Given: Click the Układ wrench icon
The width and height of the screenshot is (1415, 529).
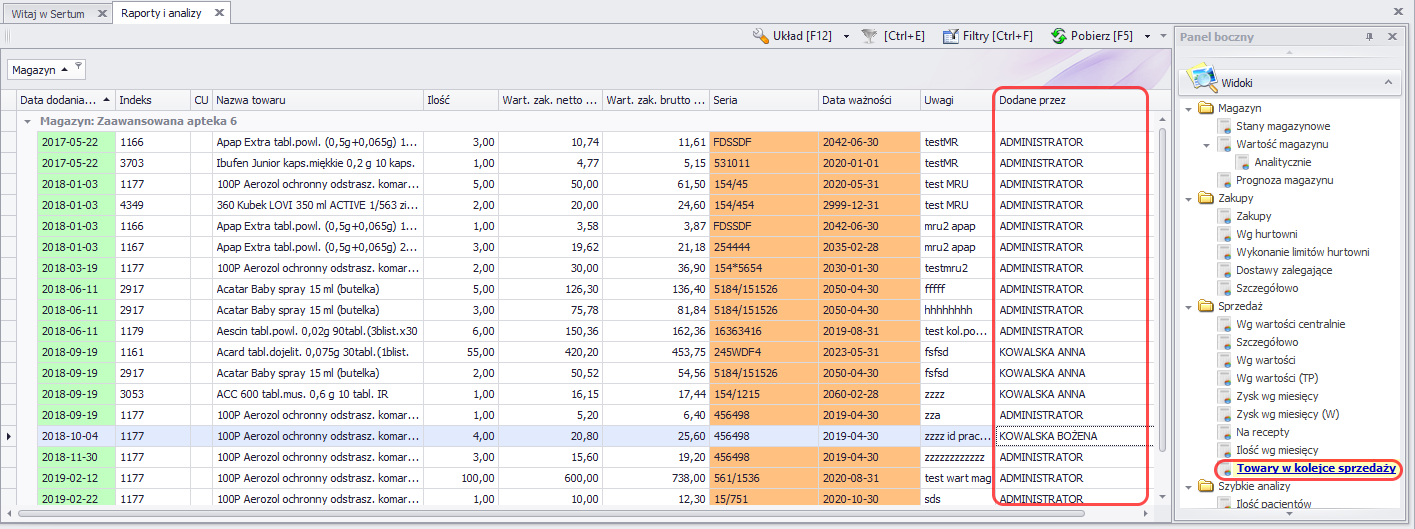Looking at the screenshot, I should pos(761,36).
